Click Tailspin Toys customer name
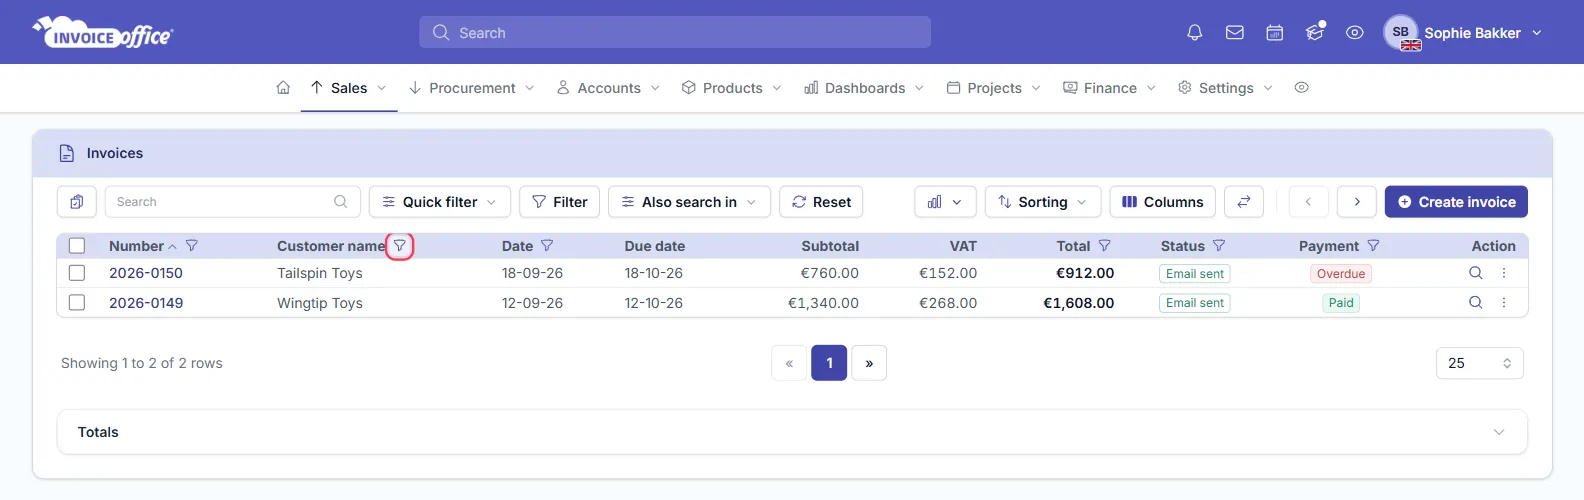 pyautogui.click(x=320, y=273)
